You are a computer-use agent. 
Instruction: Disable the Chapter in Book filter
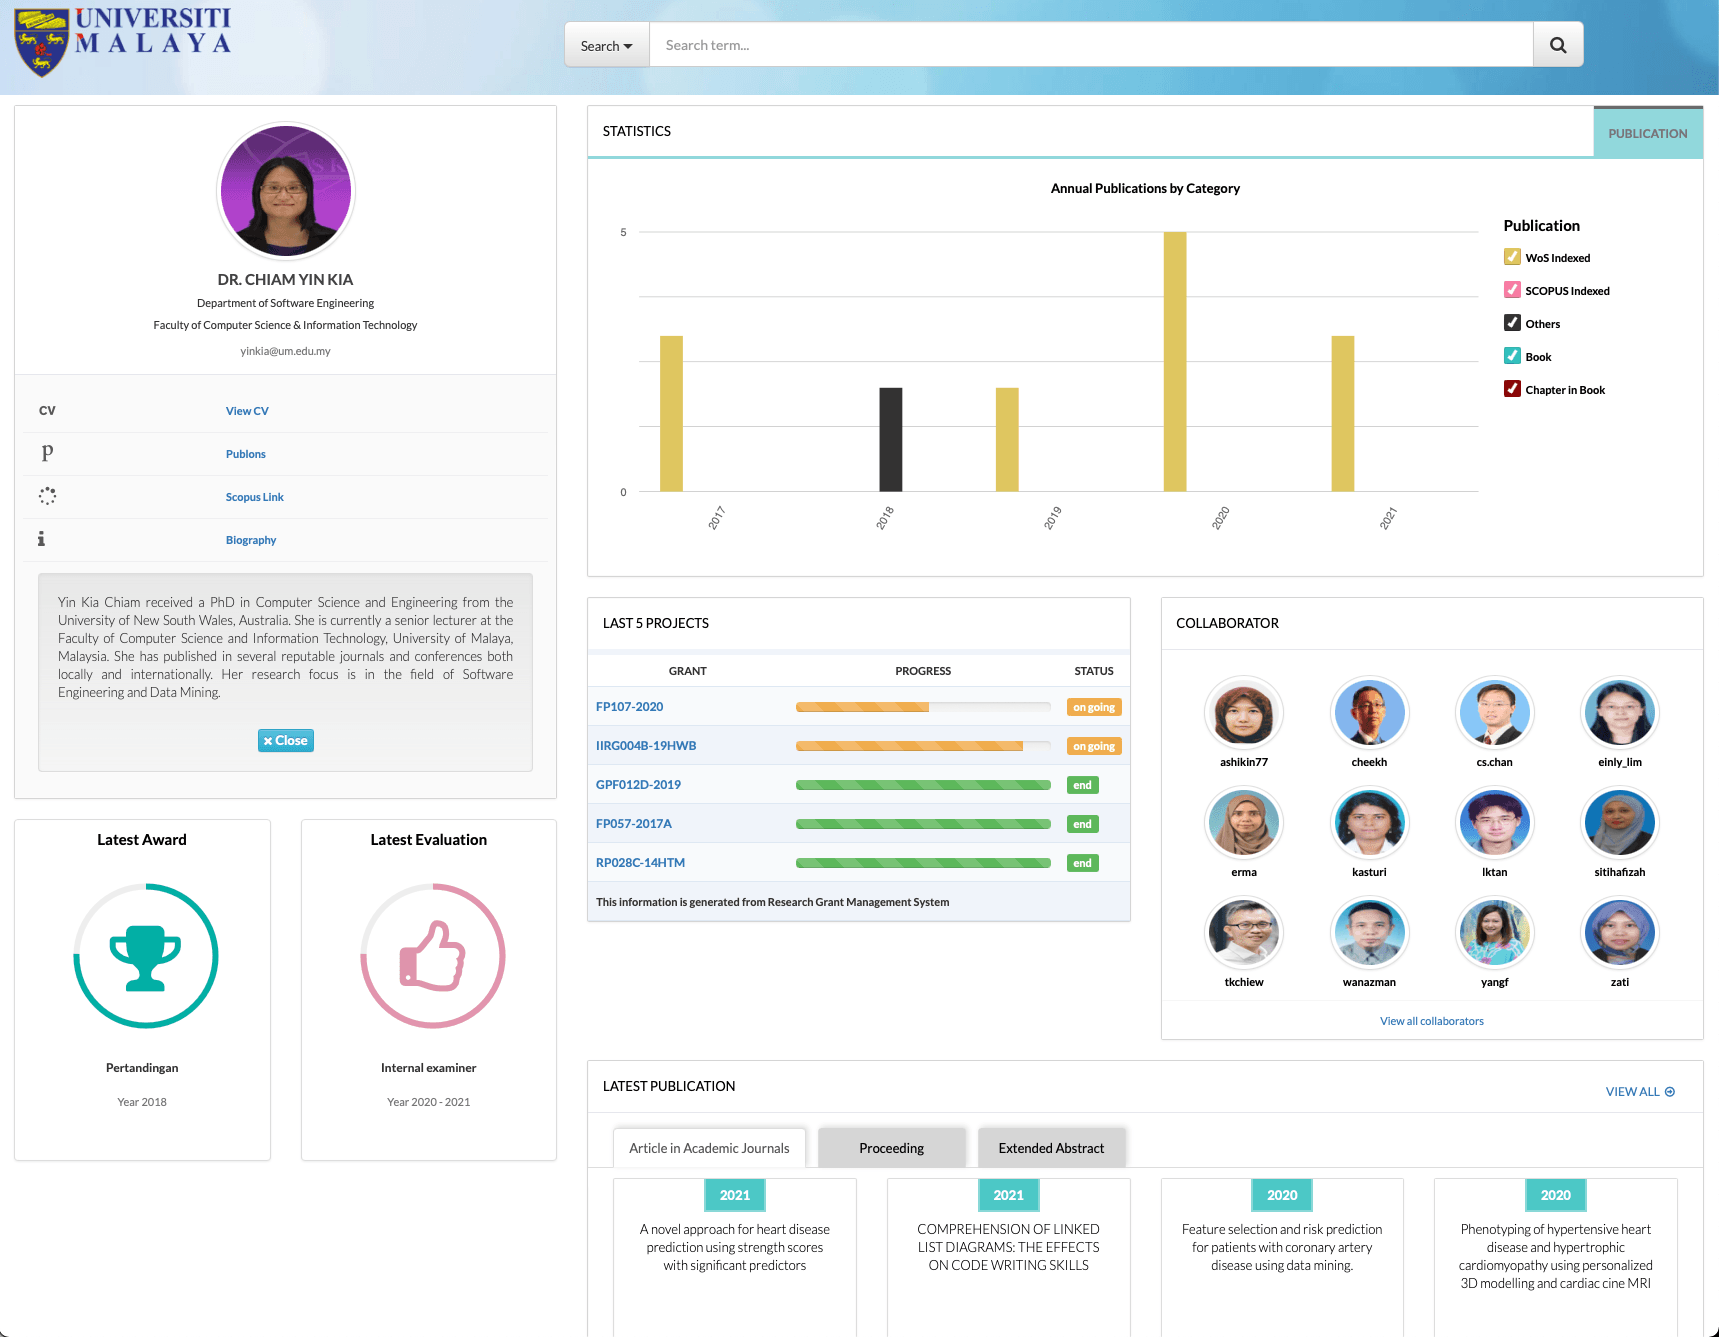1512,388
